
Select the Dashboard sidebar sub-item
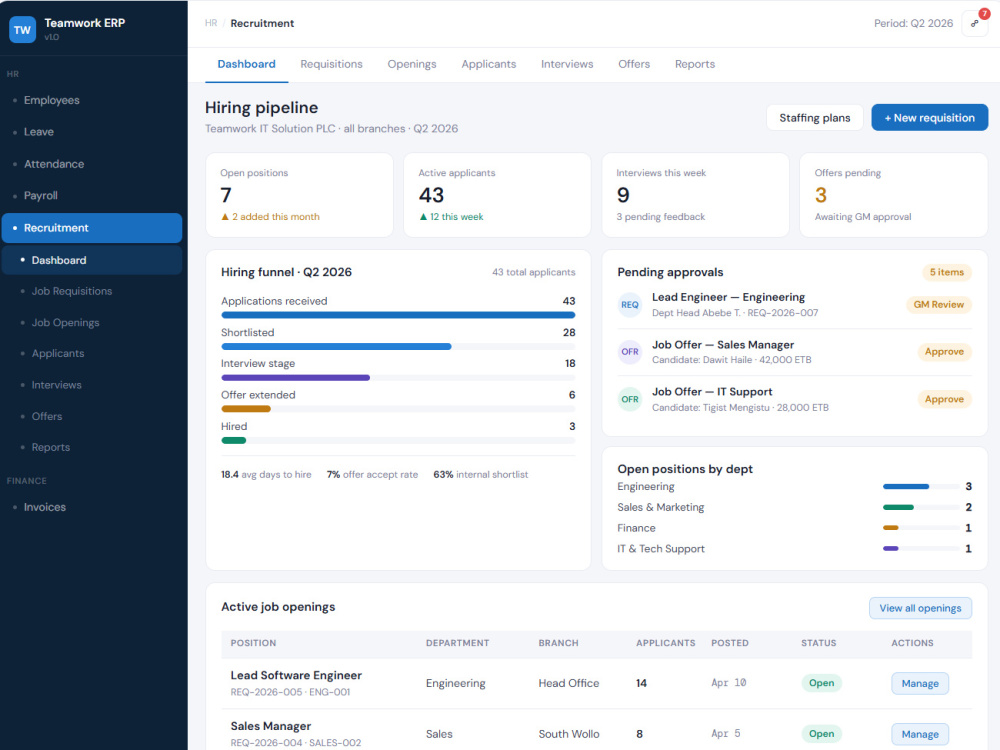click(92, 260)
